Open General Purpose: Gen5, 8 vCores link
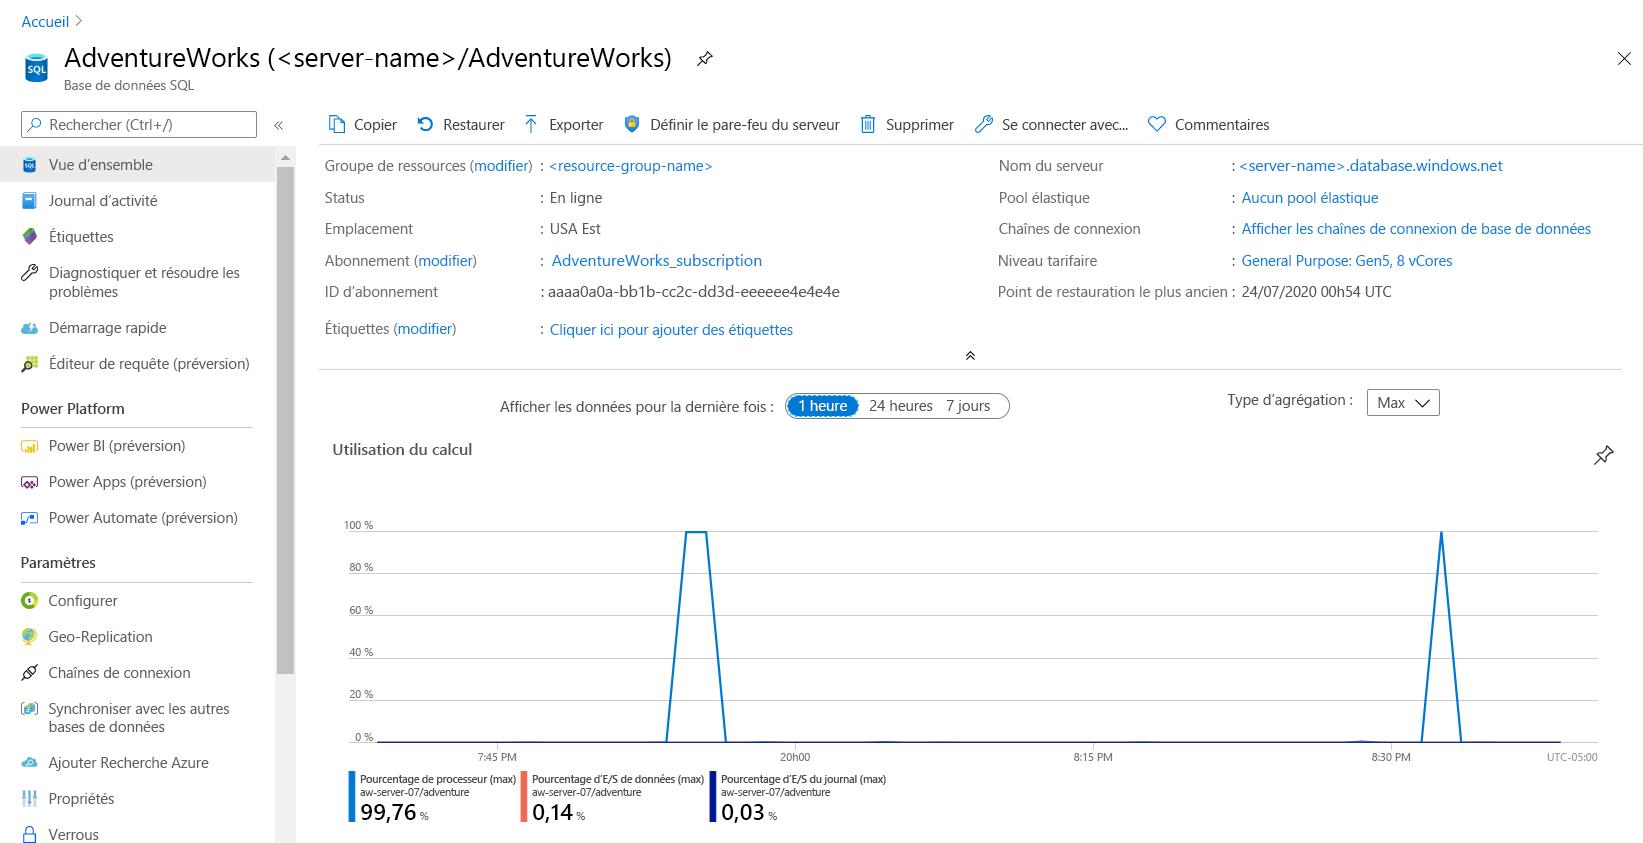 pyautogui.click(x=1347, y=261)
